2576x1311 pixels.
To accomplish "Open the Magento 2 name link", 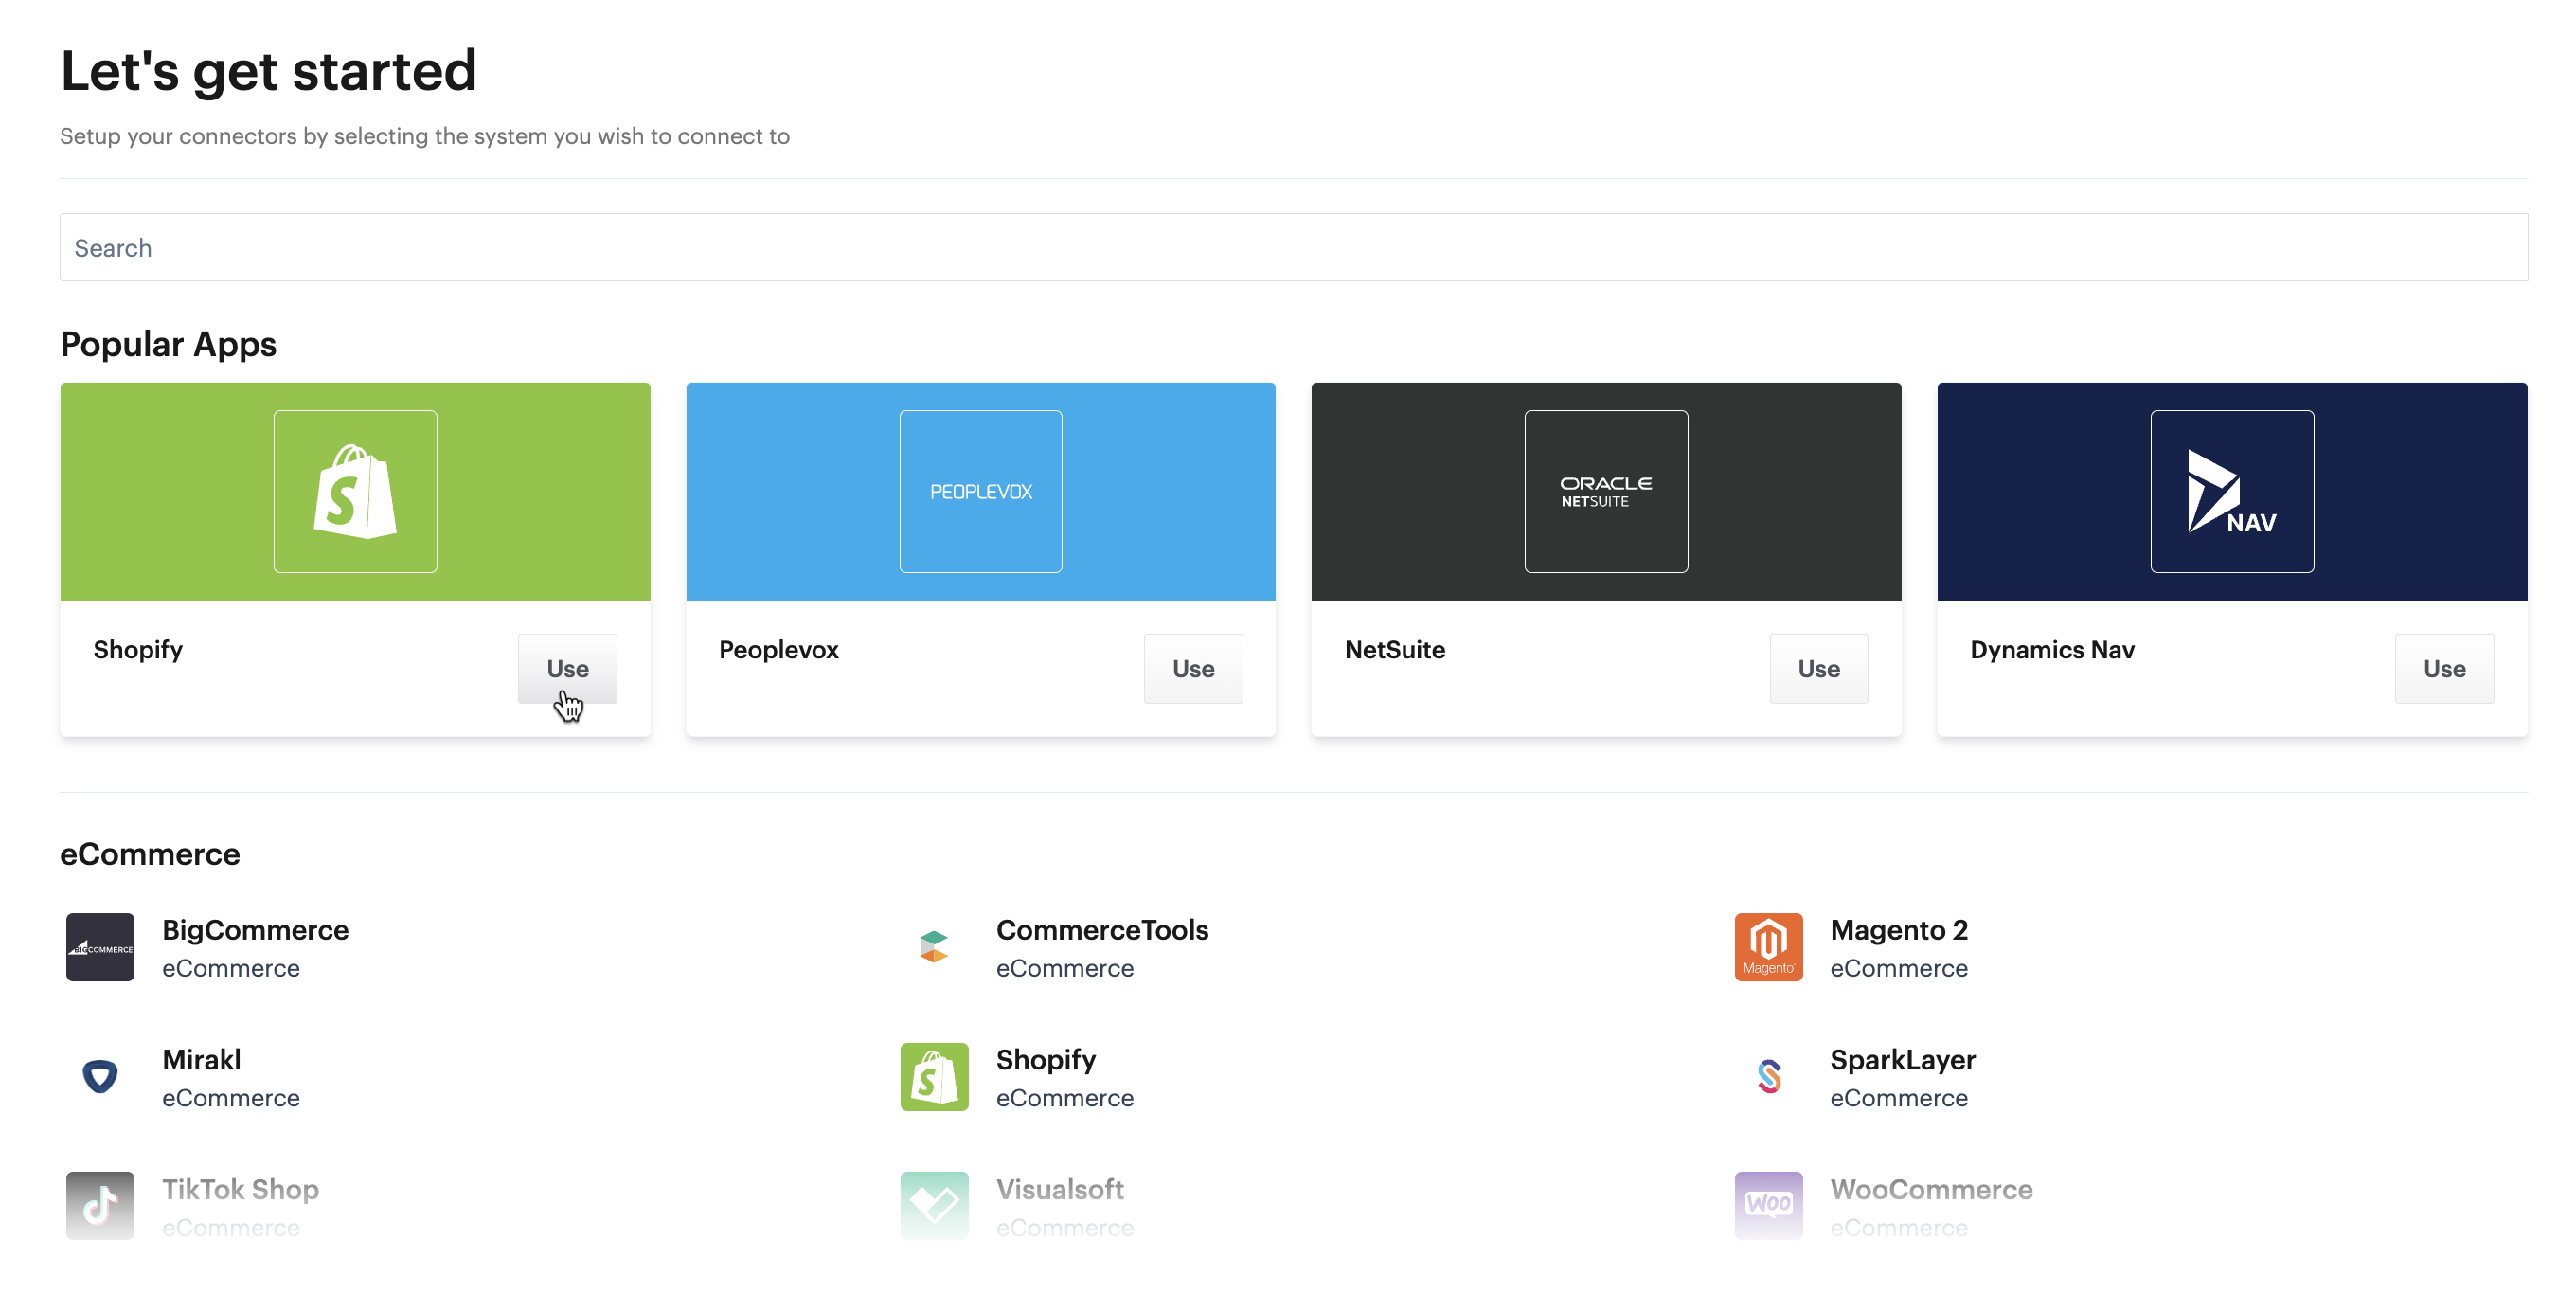I will [x=1899, y=930].
